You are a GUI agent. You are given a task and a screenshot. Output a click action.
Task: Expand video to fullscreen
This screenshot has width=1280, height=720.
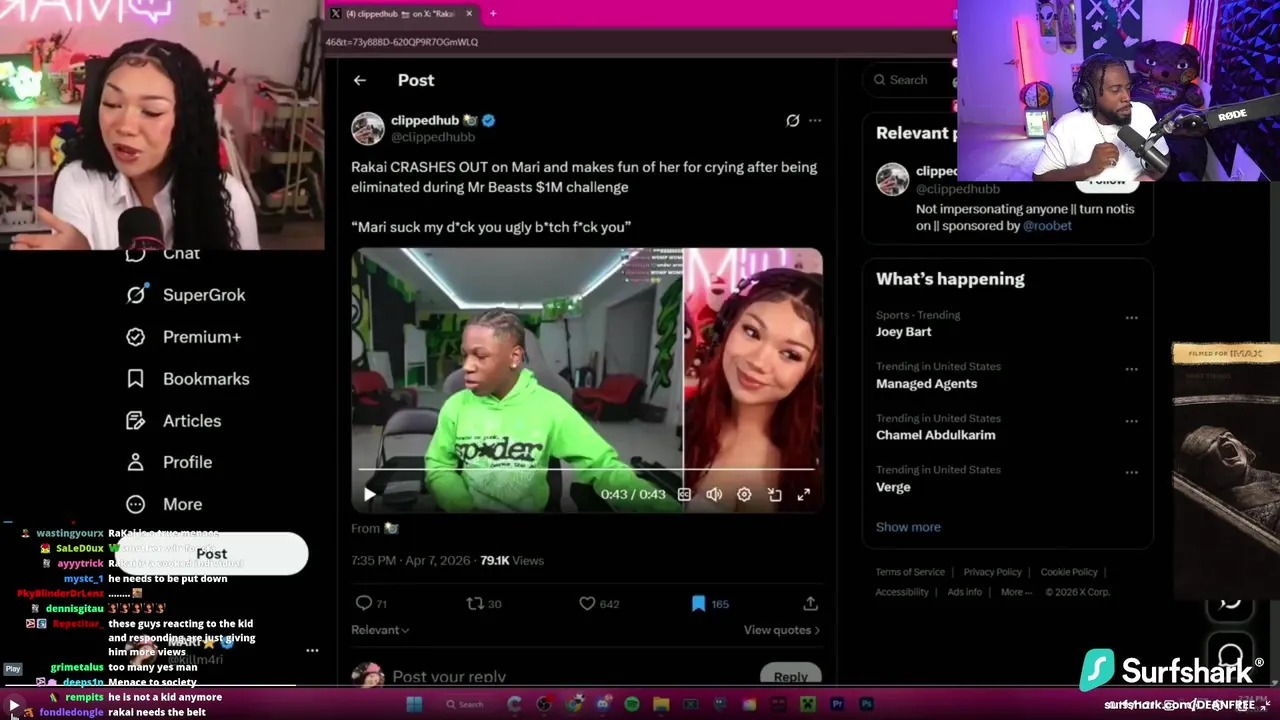pos(804,494)
